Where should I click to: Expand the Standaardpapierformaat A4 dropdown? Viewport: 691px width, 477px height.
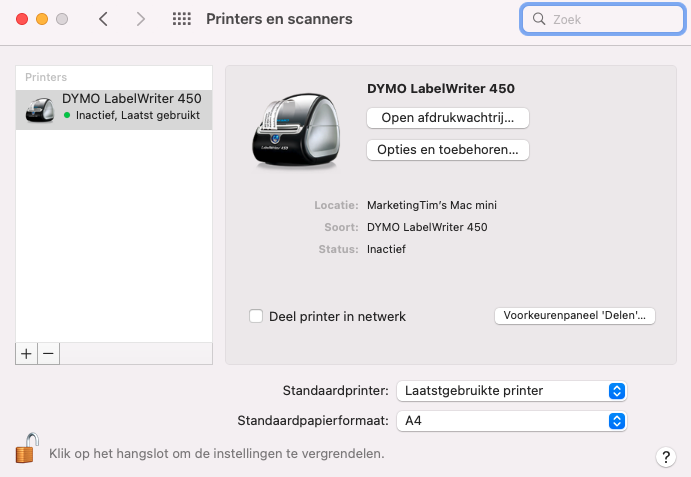tap(511, 421)
